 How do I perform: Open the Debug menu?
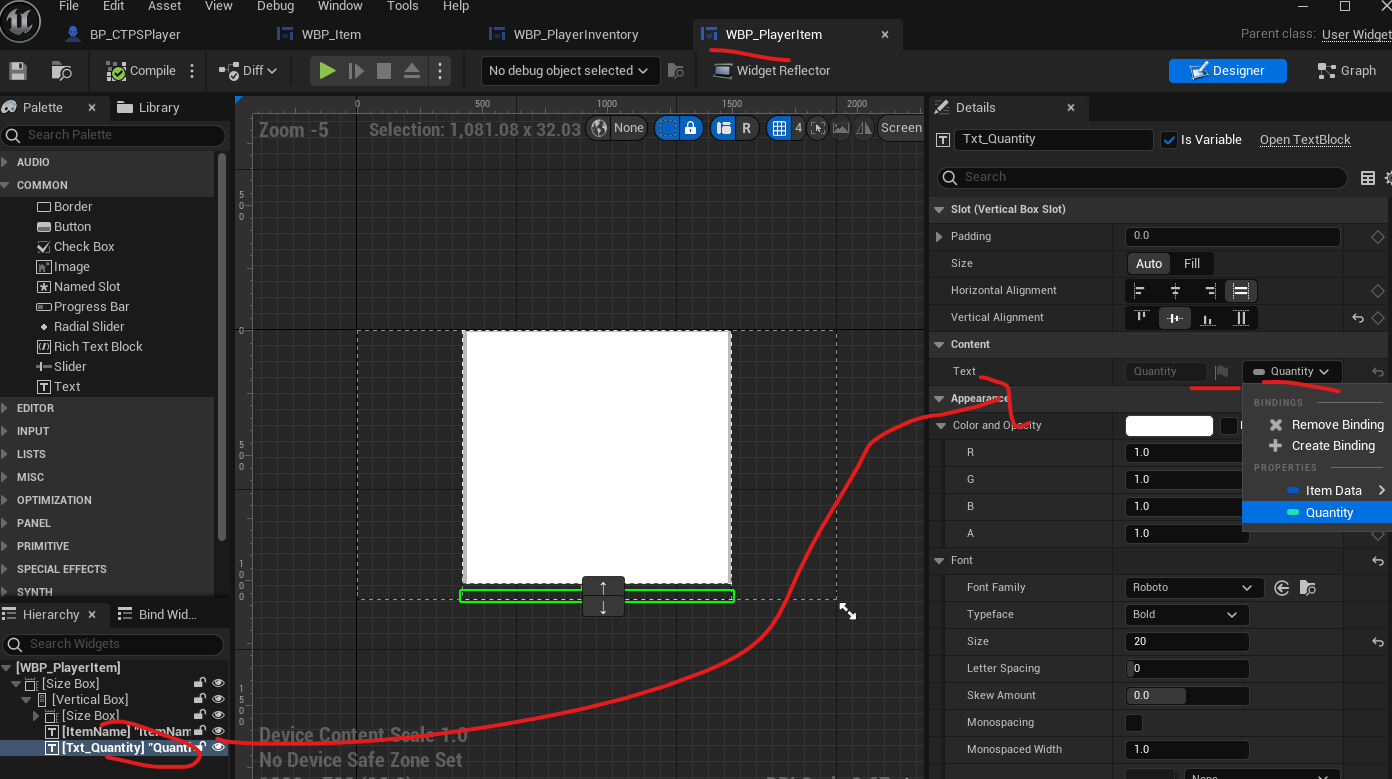tap(276, 6)
